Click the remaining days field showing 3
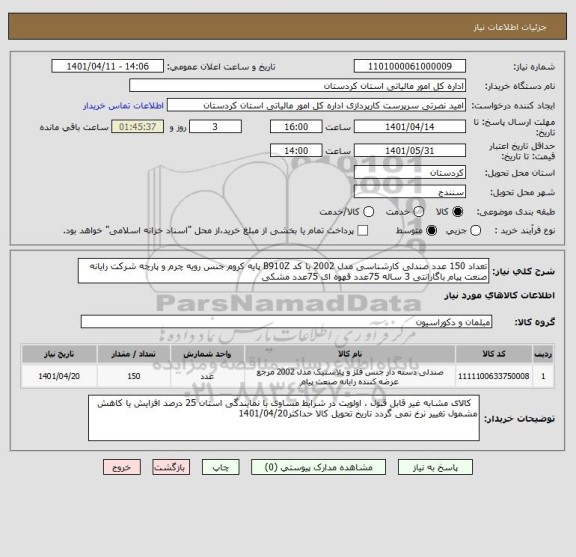 pyautogui.click(x=215, y=127)
